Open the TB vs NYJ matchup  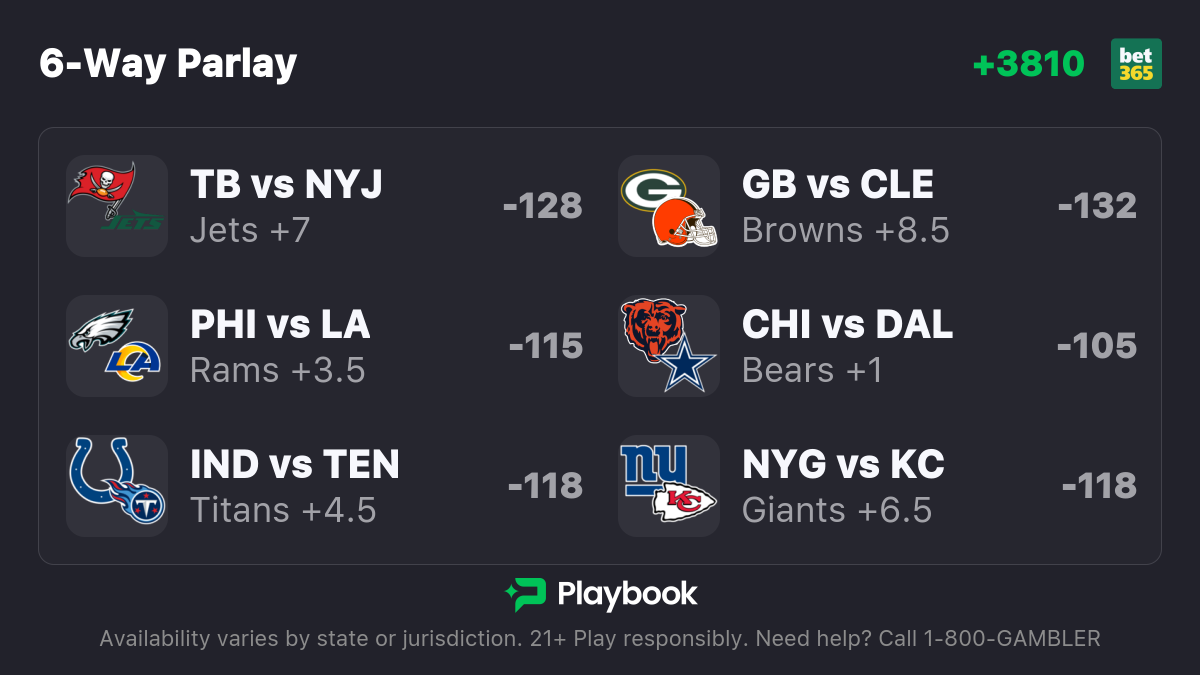pos(286,185)
